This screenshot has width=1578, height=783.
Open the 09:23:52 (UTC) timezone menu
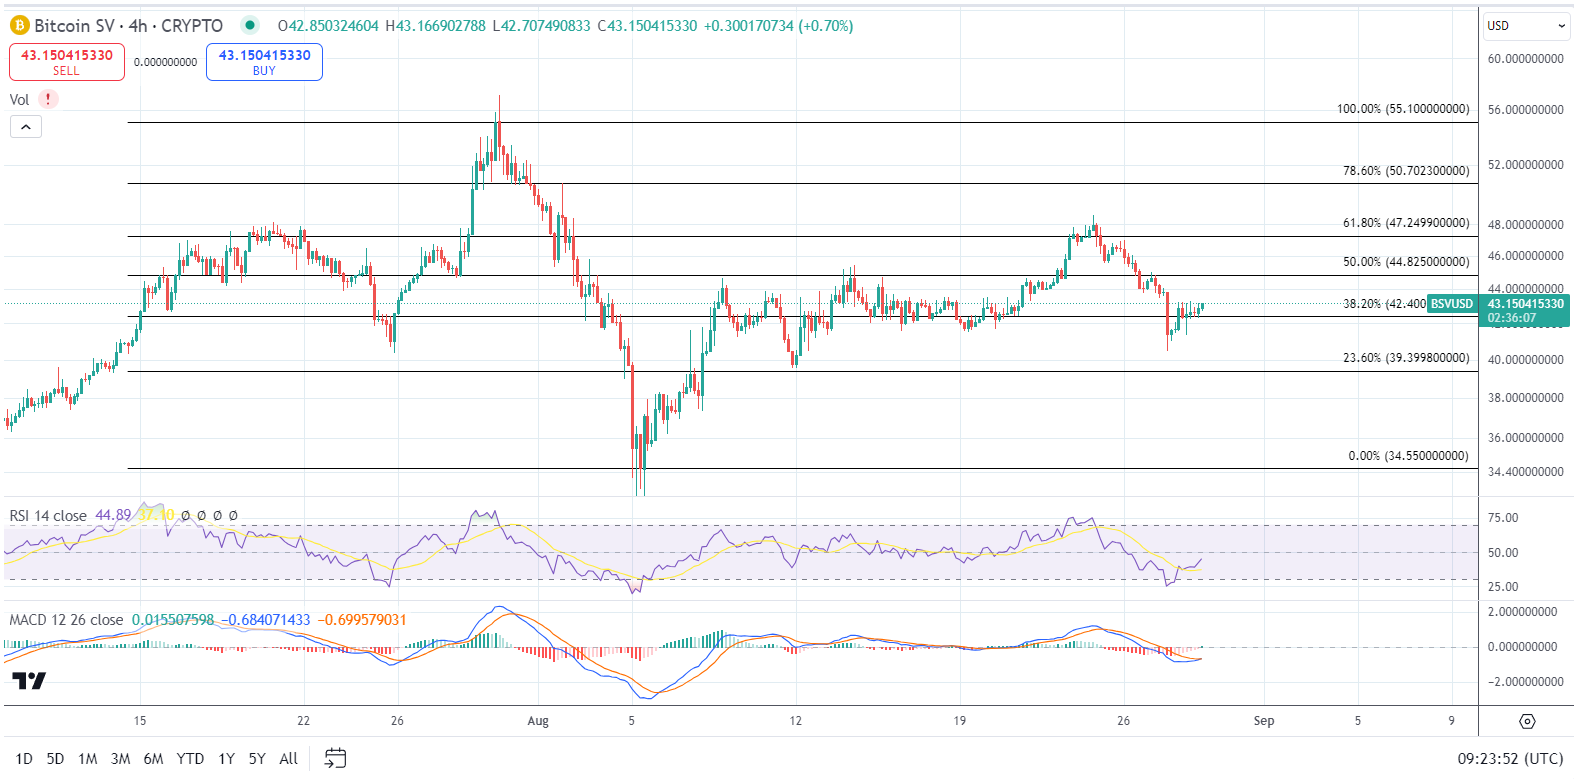(1510, 759)
